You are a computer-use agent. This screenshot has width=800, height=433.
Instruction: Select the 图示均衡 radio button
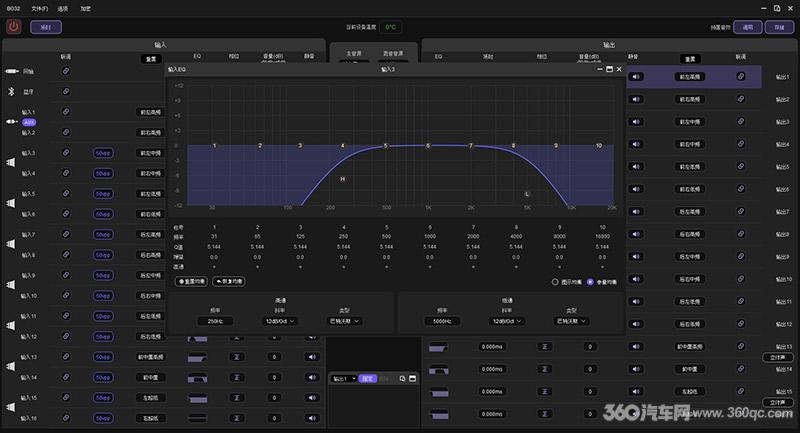pos(555,282)
